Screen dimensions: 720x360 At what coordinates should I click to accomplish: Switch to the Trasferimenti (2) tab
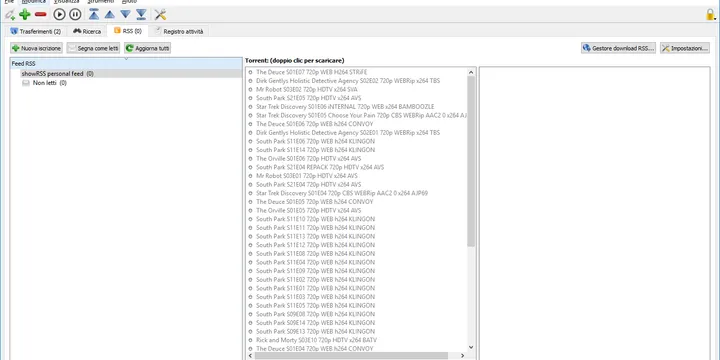click(35, 31)
